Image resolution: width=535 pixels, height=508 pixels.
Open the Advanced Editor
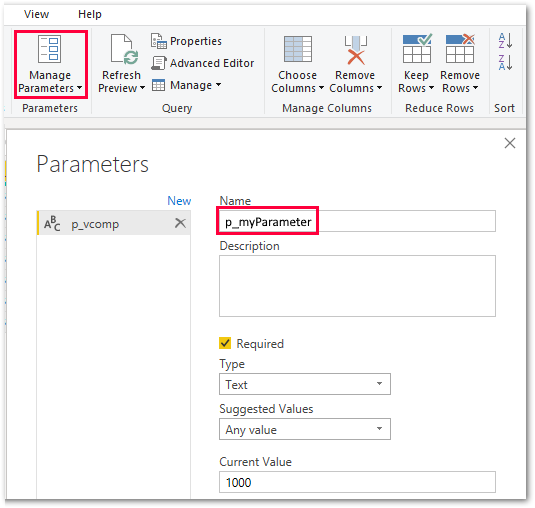click(203, 63)
